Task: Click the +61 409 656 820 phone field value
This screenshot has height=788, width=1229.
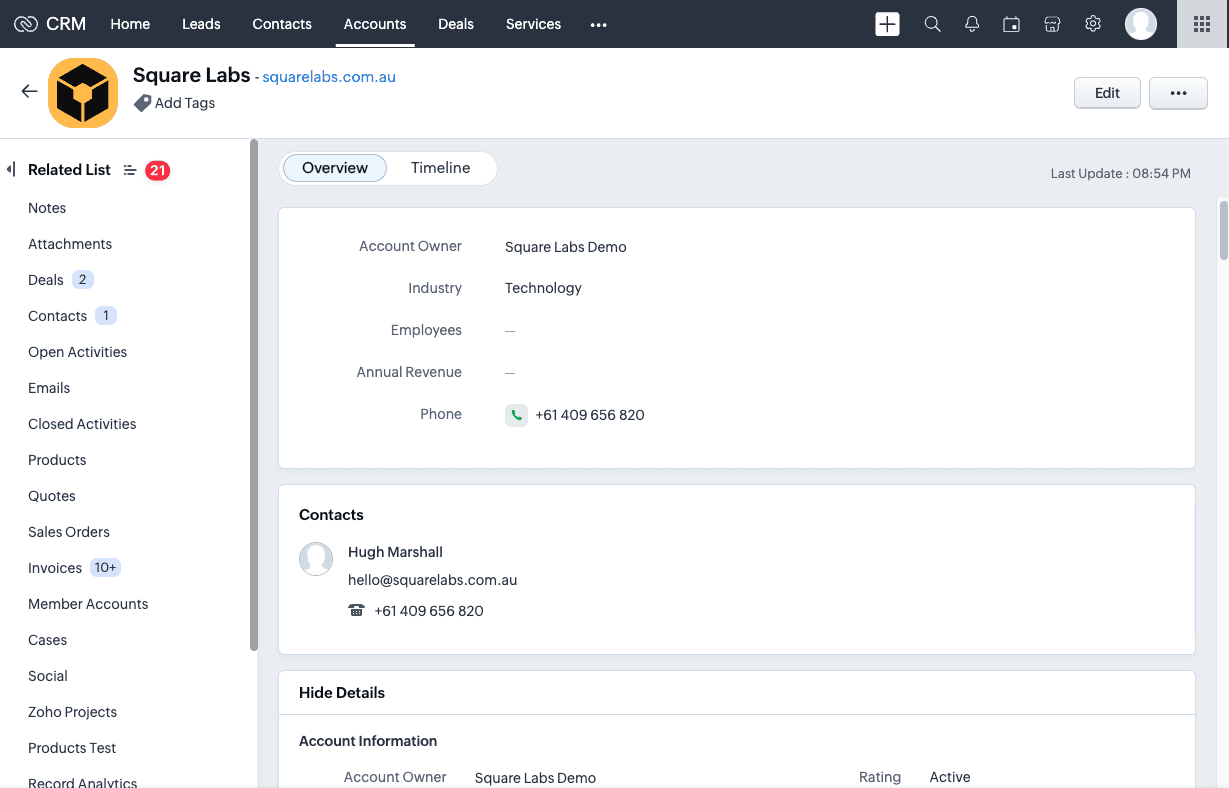Action: [590, 415]
